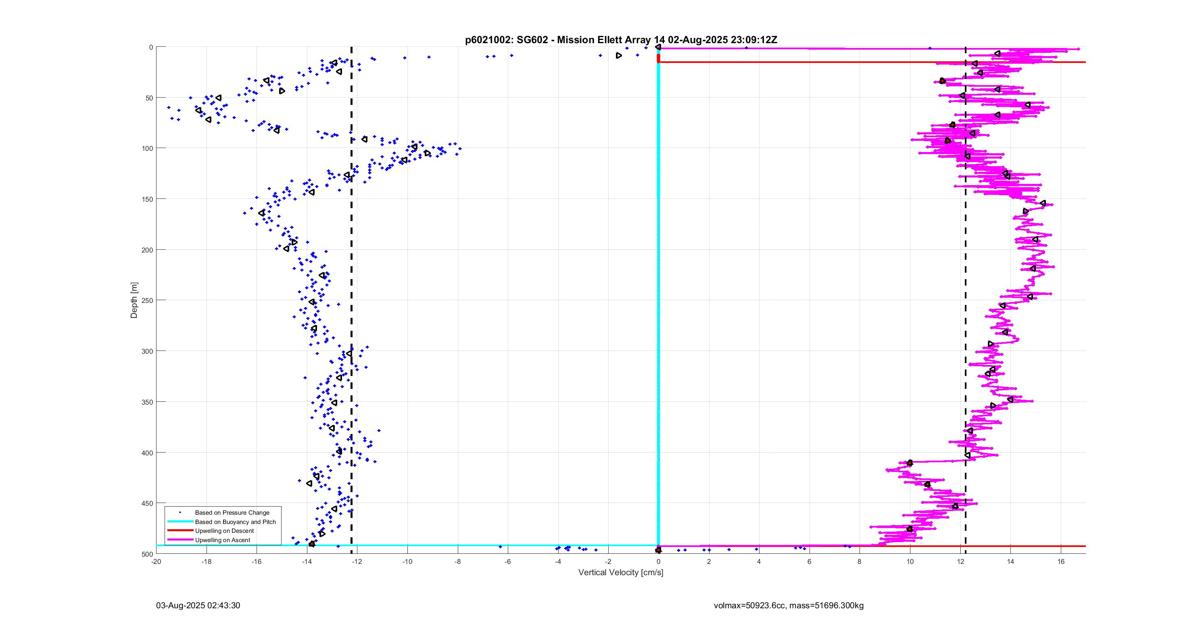Click x-axis tick label "-2"
1200x622 pixels.
pos(608,561)
